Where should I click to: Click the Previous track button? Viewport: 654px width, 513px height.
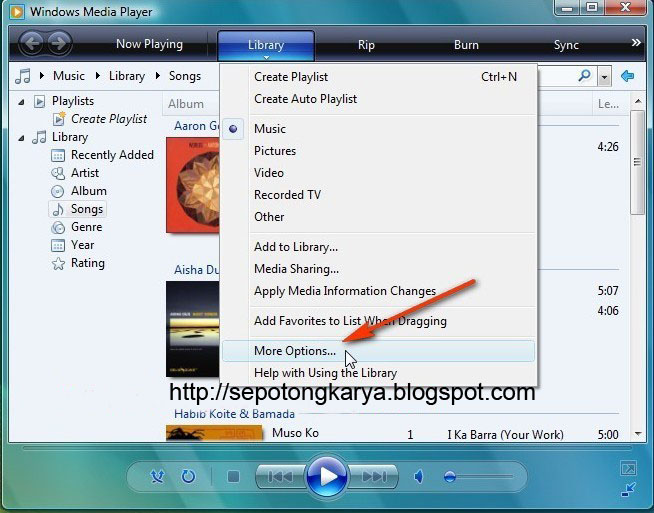pos(279,476)
